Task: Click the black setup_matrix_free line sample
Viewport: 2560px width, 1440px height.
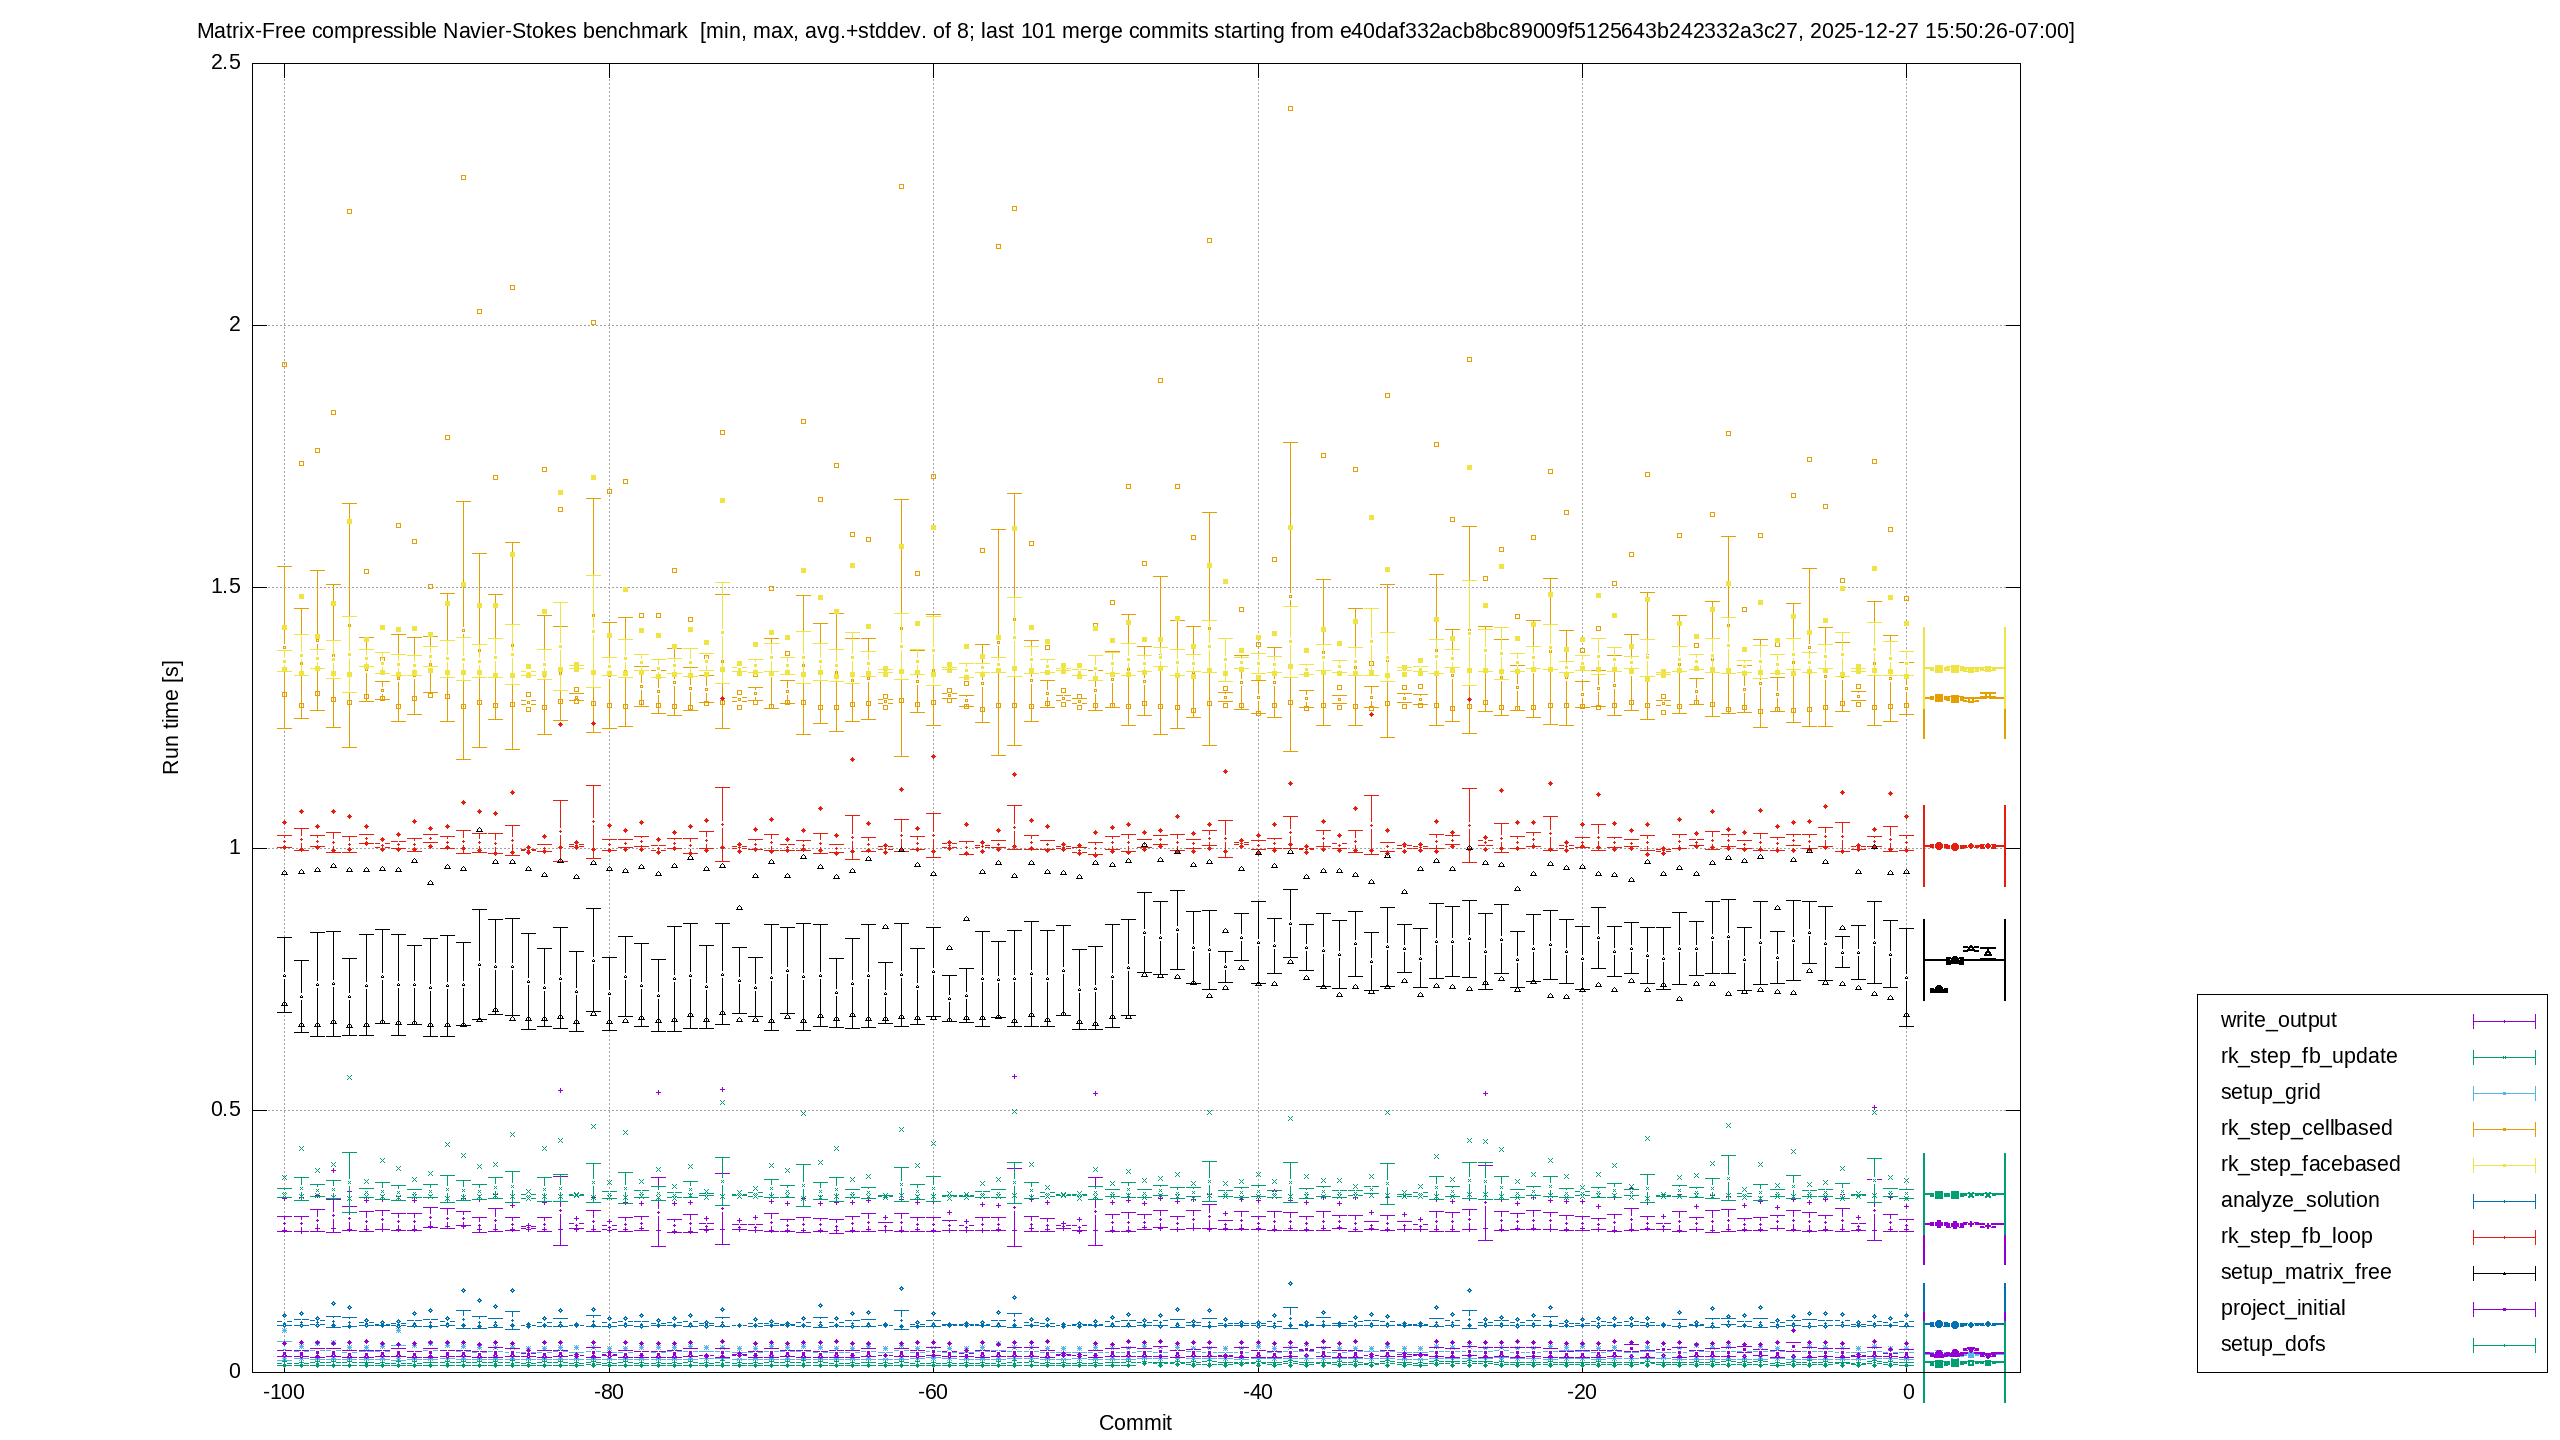Action: tap(2504, 1273)
